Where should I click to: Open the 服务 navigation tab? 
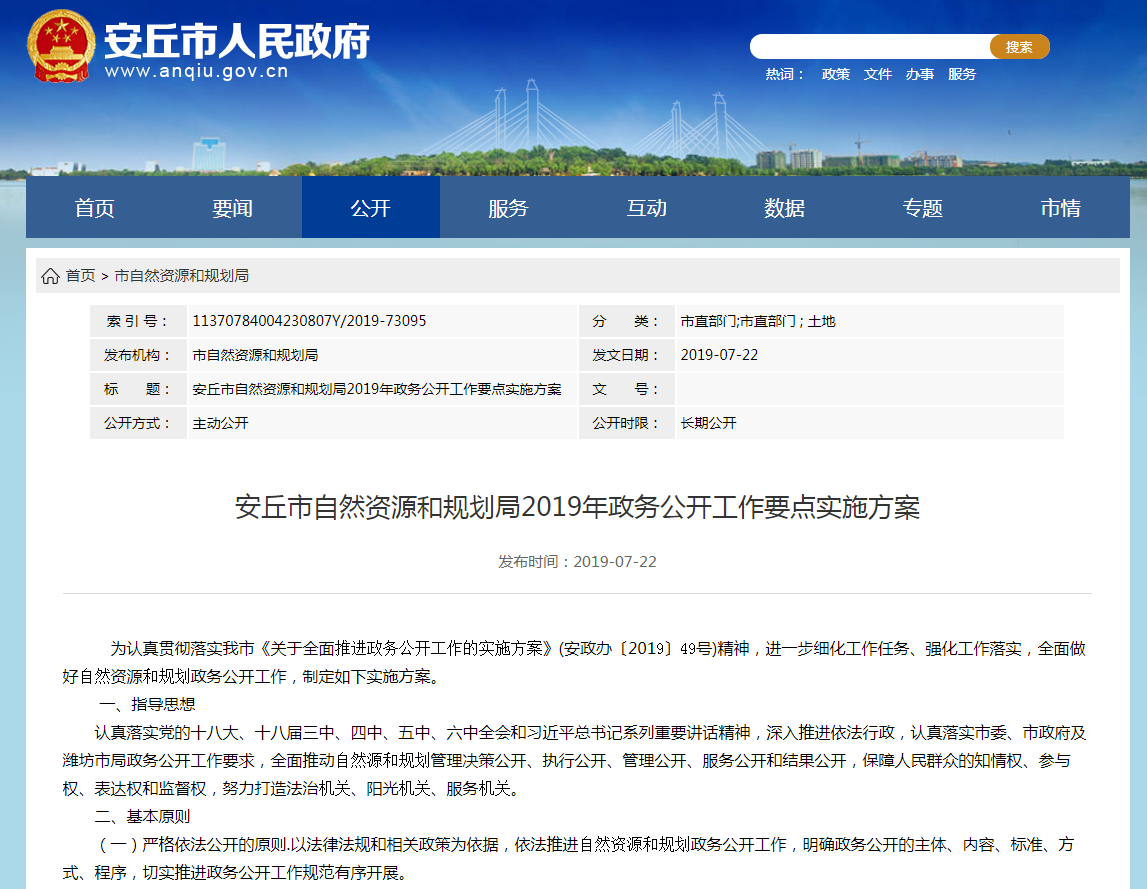[x=508, y=208]
